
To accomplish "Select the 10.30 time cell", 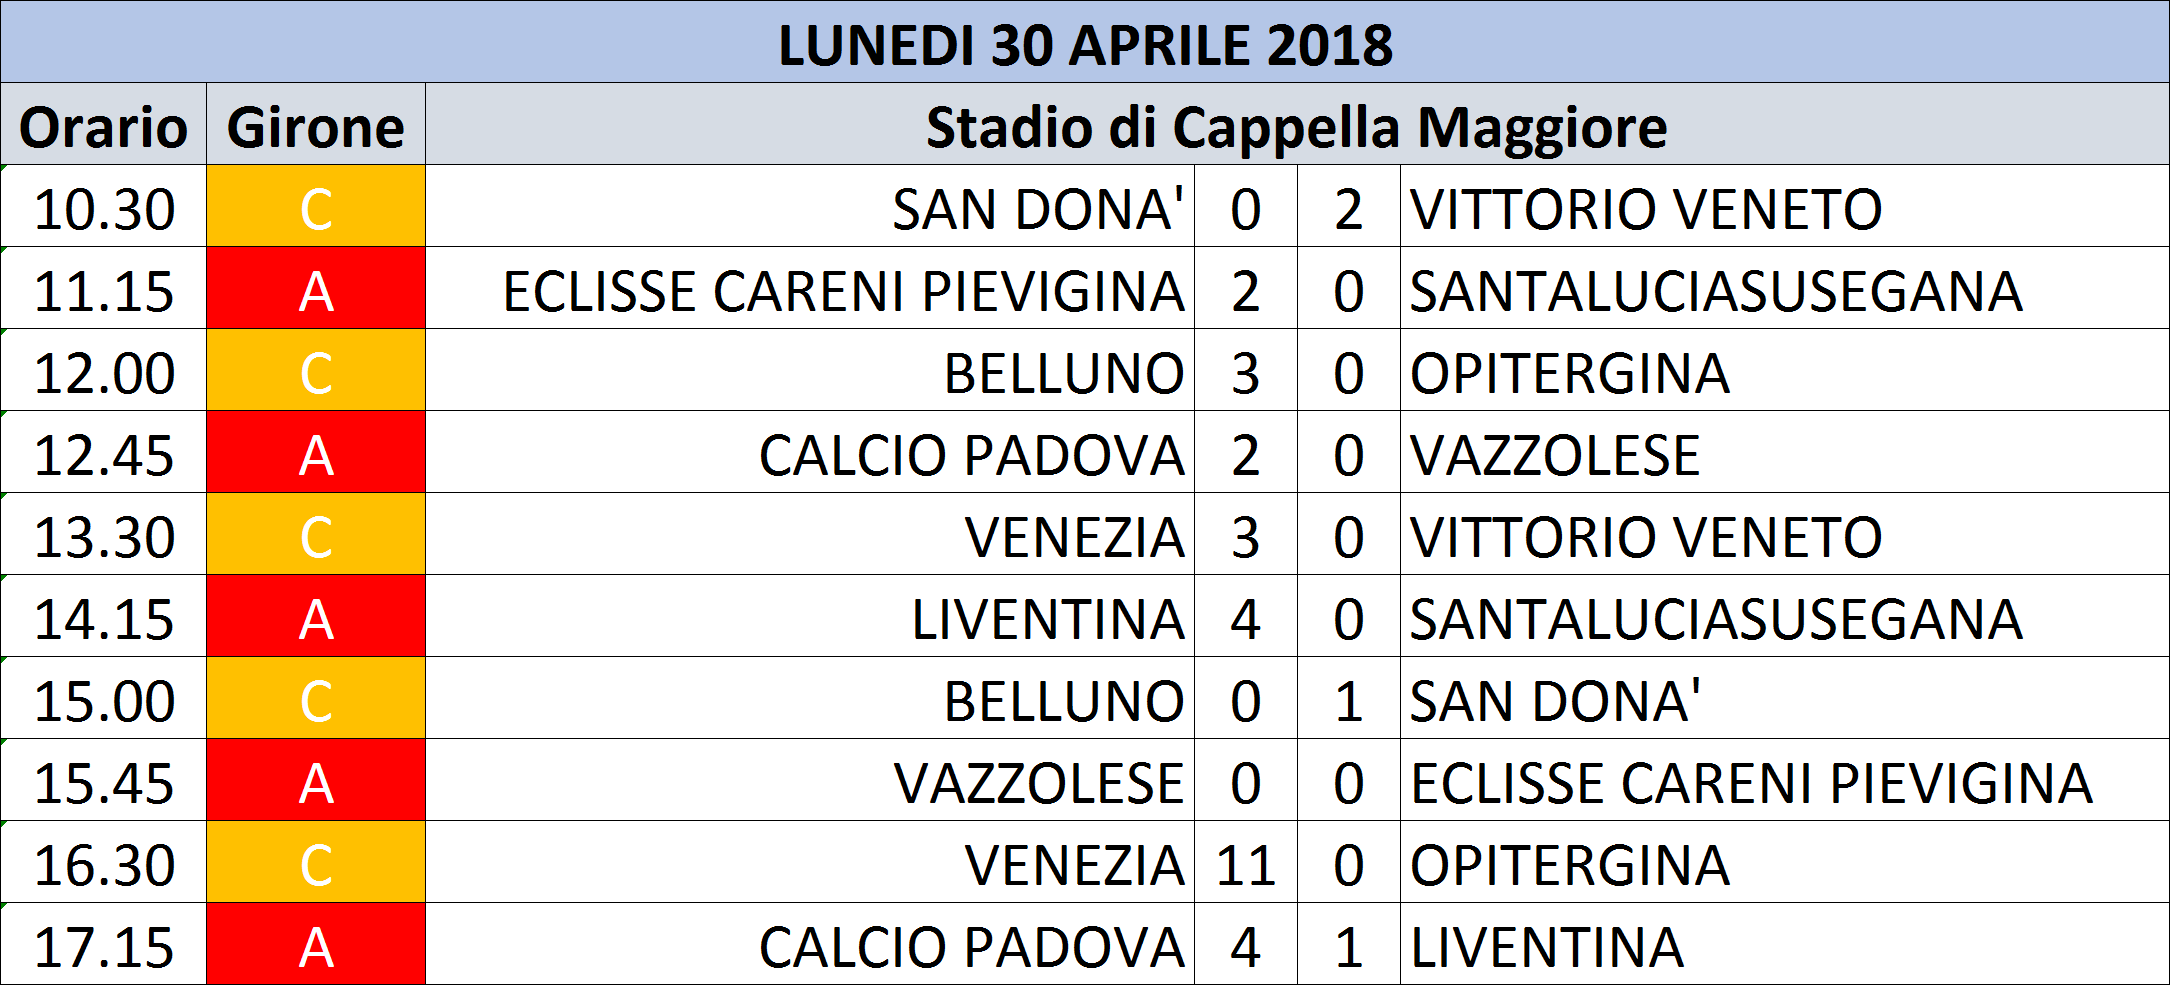I will tap(104, 206).
